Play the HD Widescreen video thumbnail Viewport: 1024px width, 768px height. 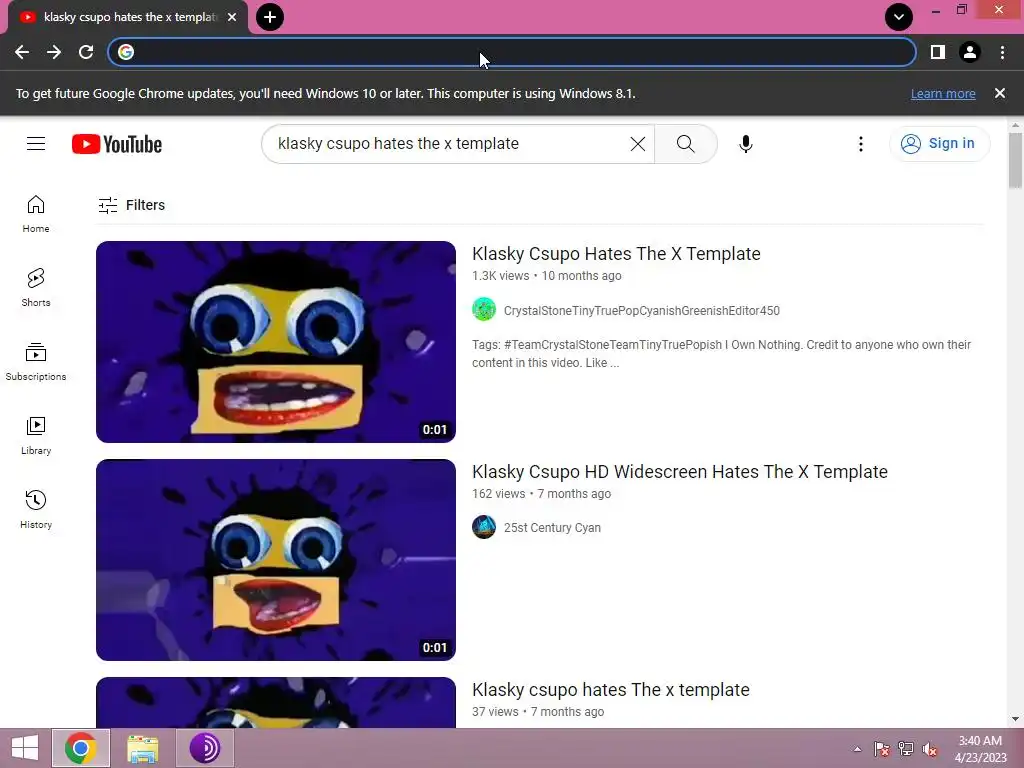coord(276,560)
